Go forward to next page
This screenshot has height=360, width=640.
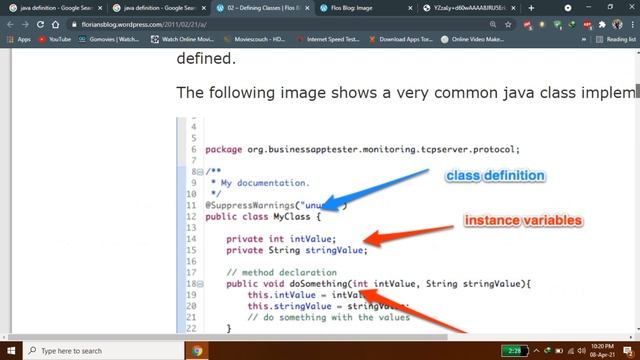point(25,24)
